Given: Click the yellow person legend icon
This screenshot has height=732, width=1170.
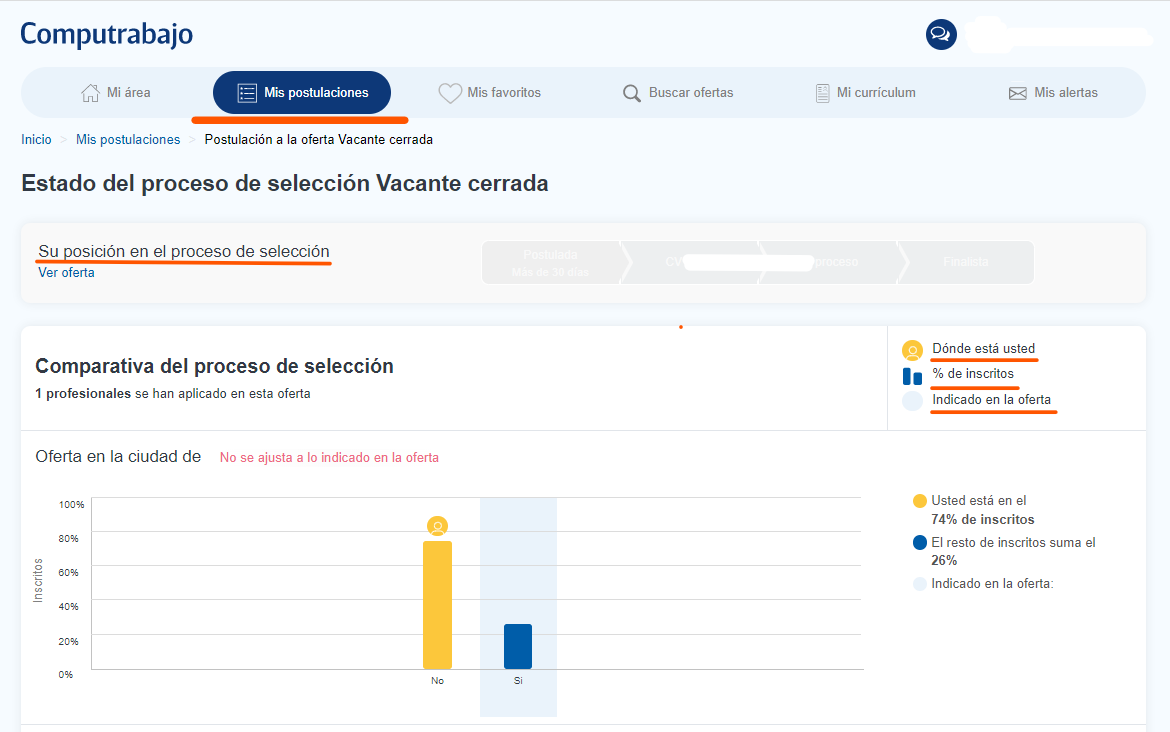Looking at the screenshot, I should 912,350.
